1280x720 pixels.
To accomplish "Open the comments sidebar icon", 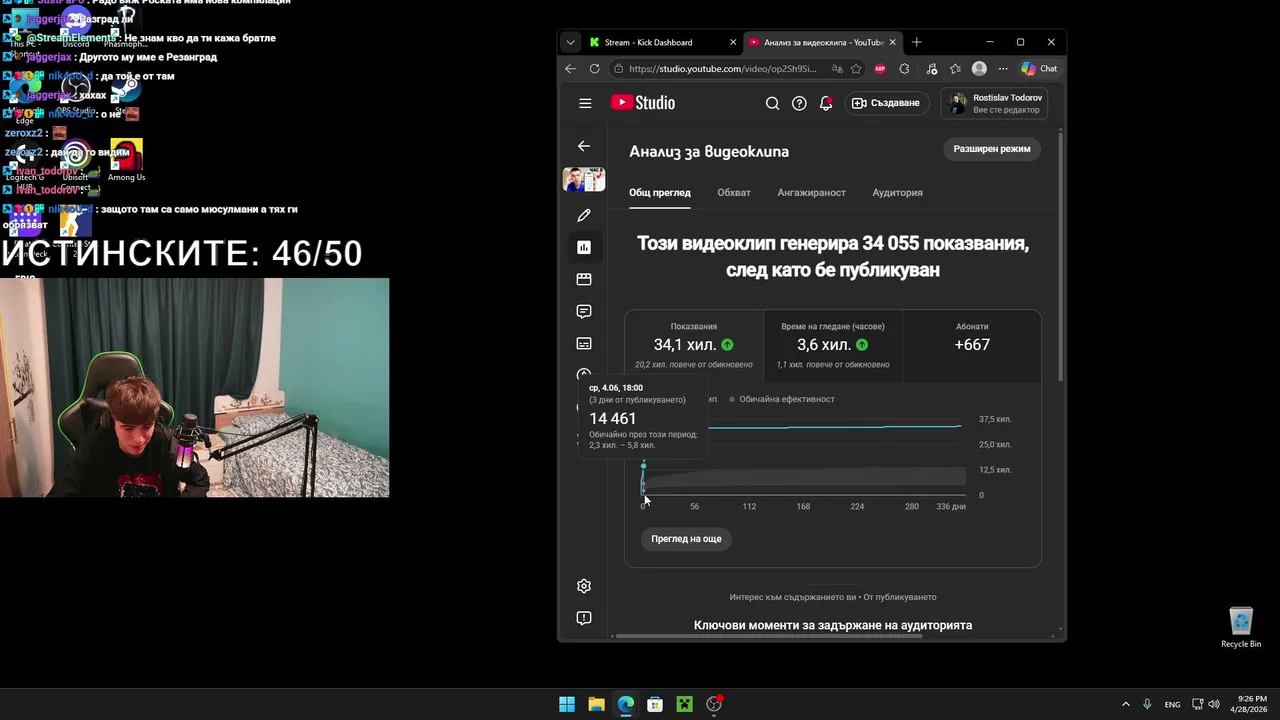I will [x=584, y=311].
